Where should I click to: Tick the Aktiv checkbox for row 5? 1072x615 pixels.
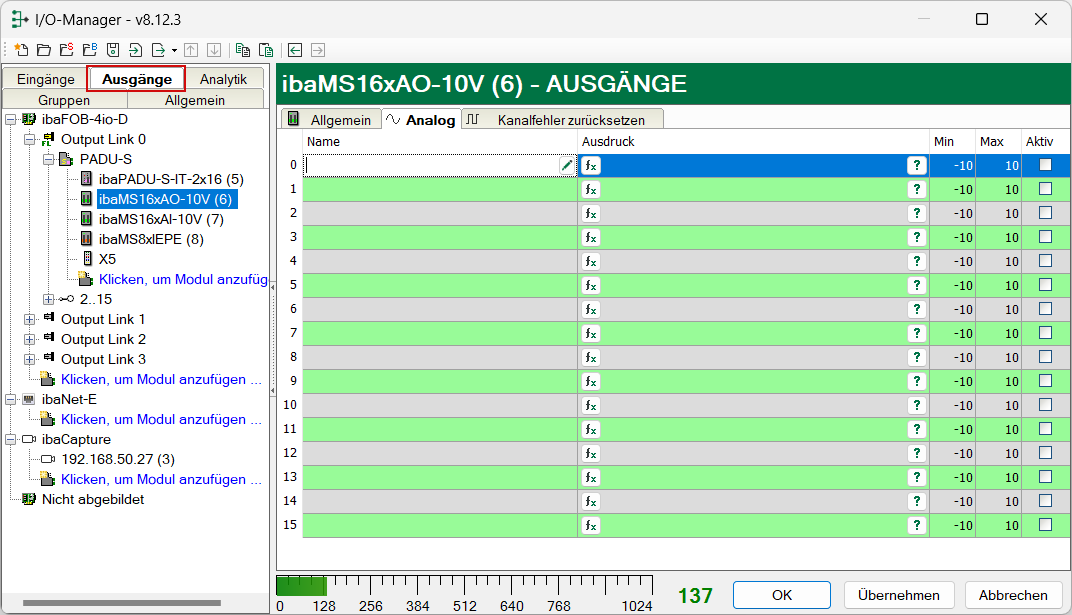click(x=1045, y=285)
